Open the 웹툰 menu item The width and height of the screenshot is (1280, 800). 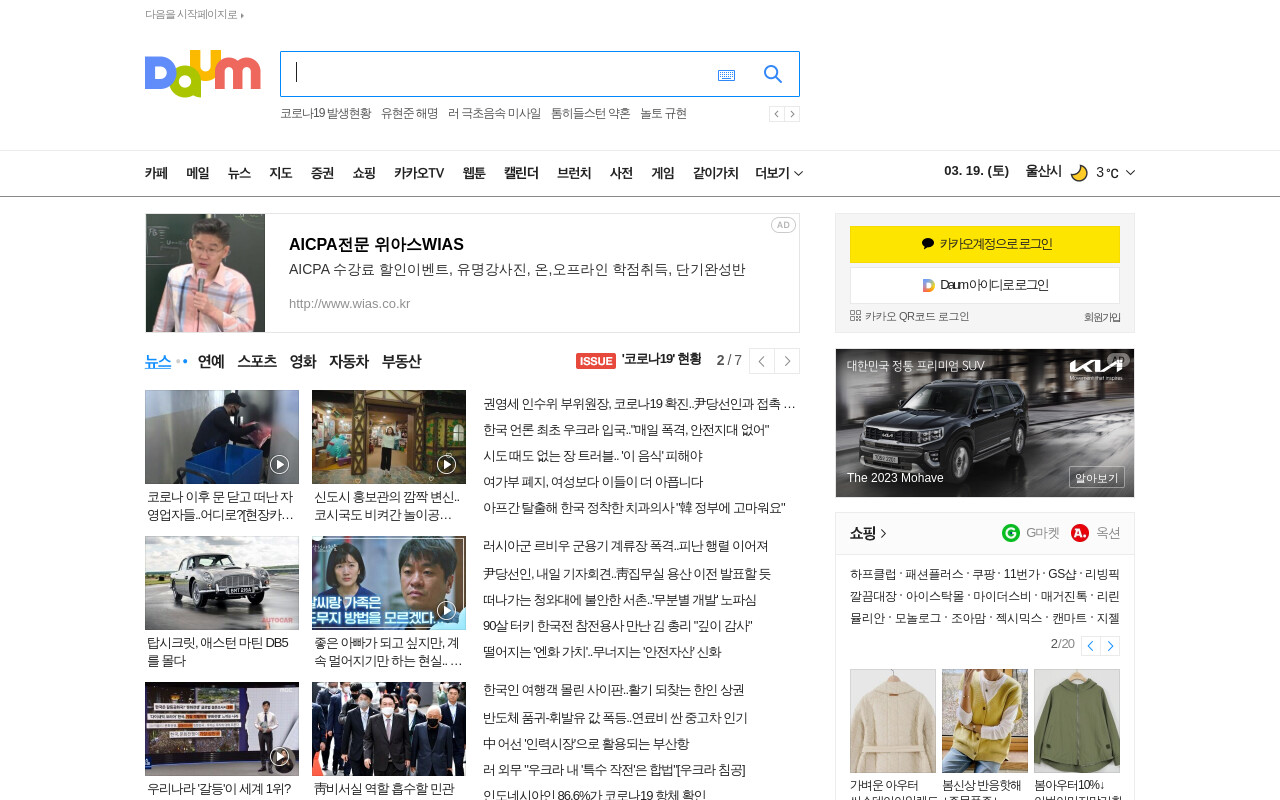pyautogui.click(x=474, y=173)
